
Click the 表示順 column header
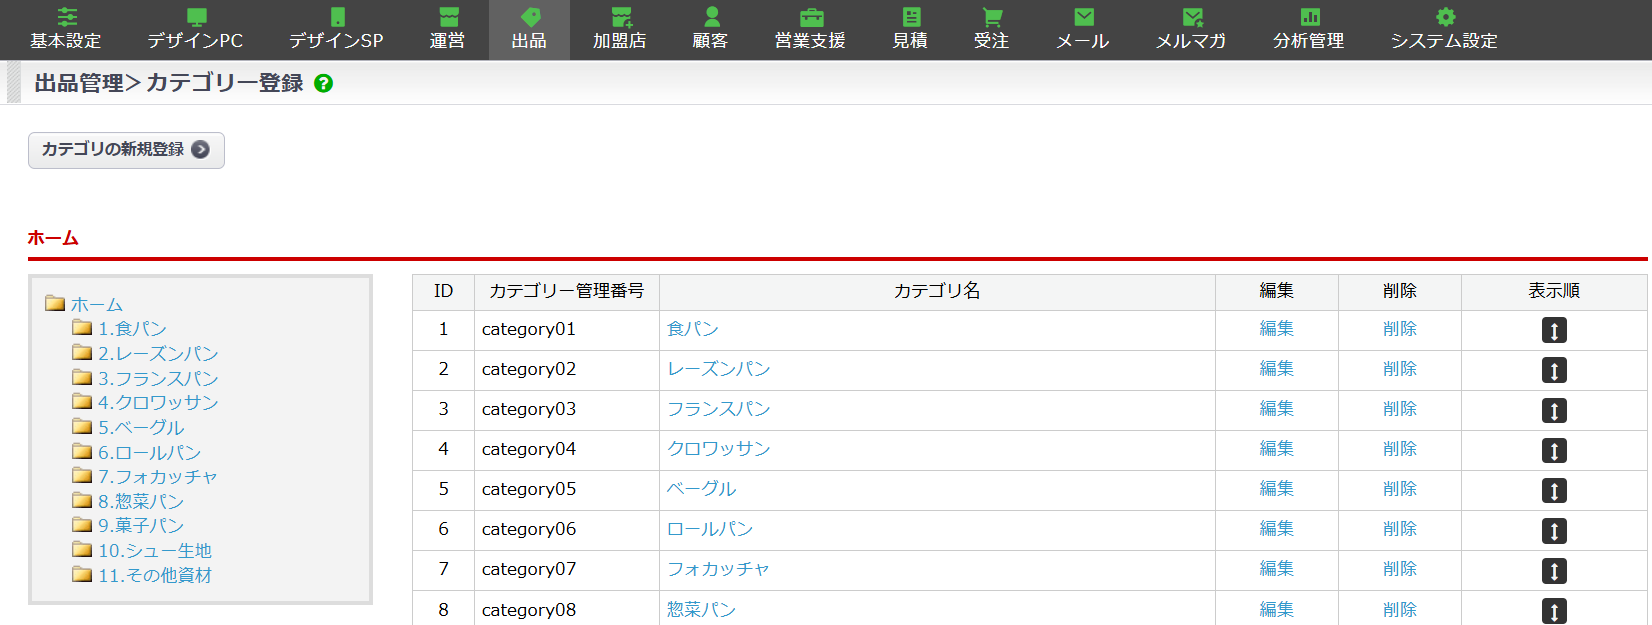[x=1554, y=292]
